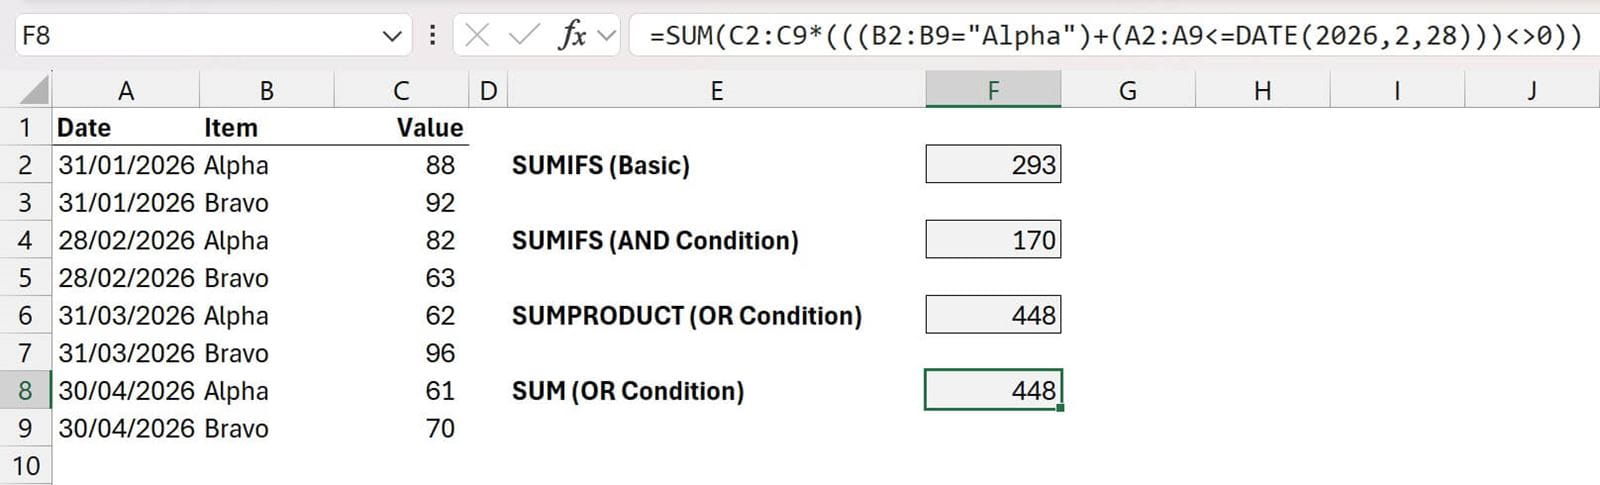Select column A header

(x=126, y=91)
